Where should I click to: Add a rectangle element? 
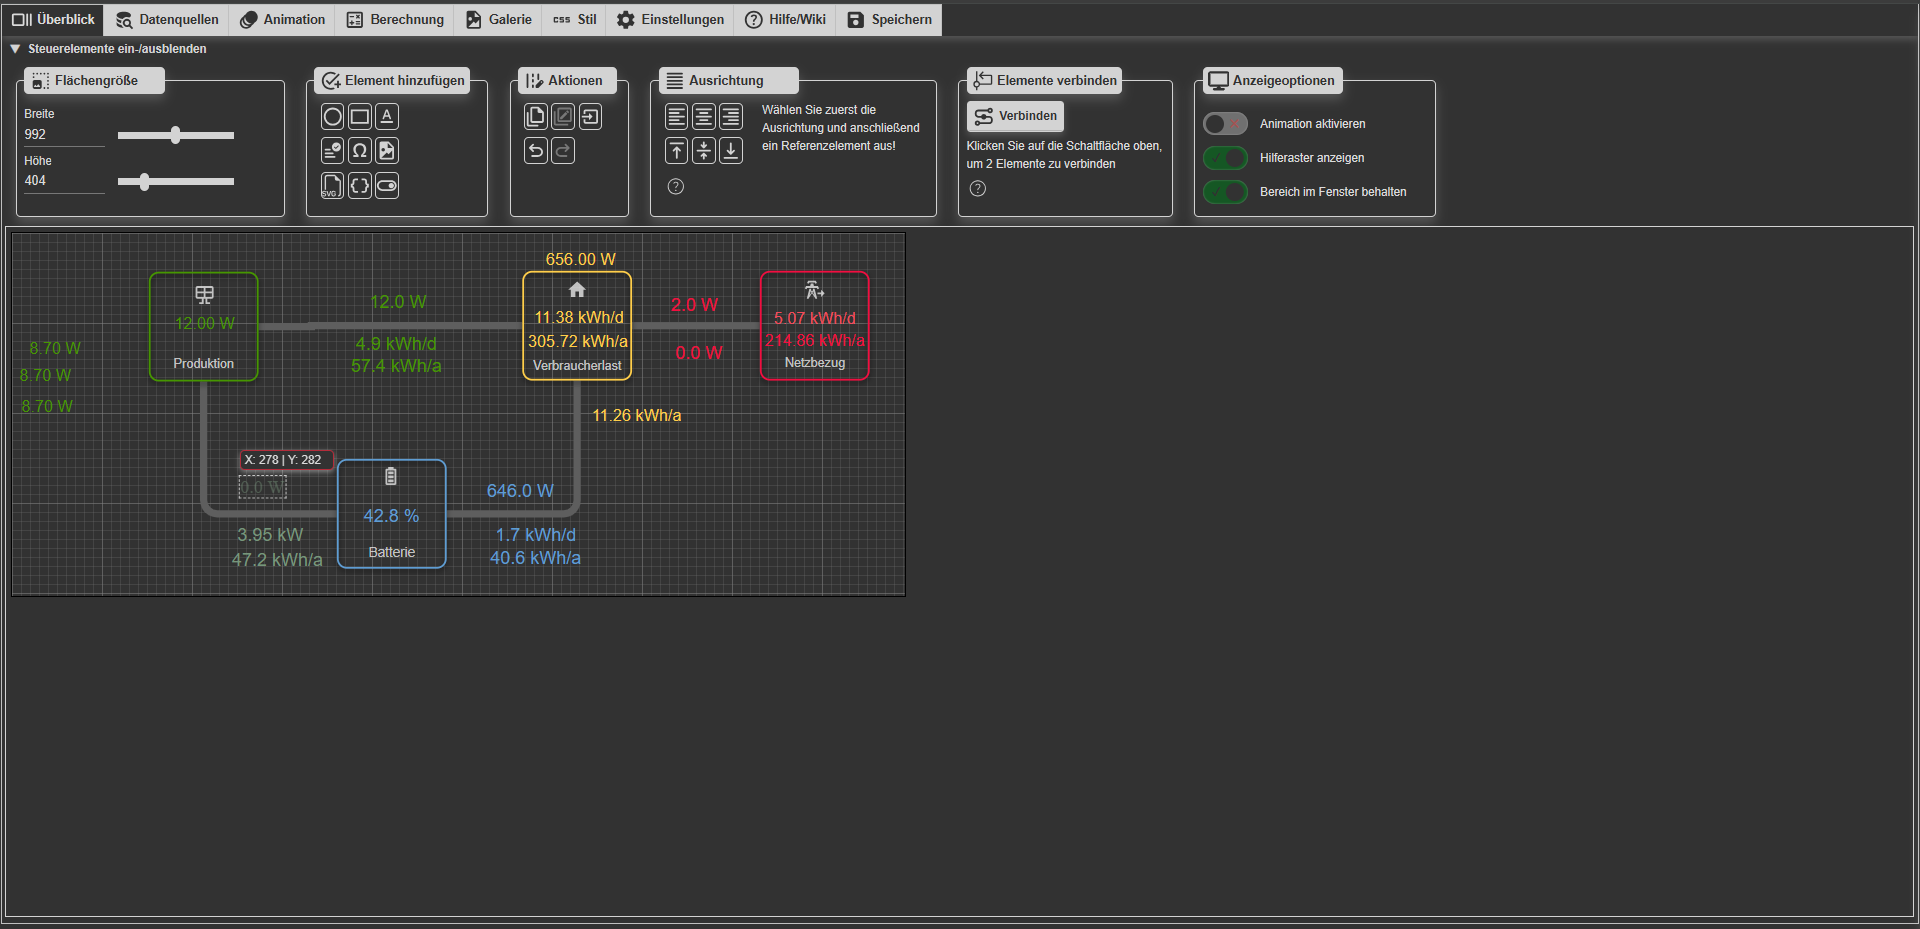point(360,117)
